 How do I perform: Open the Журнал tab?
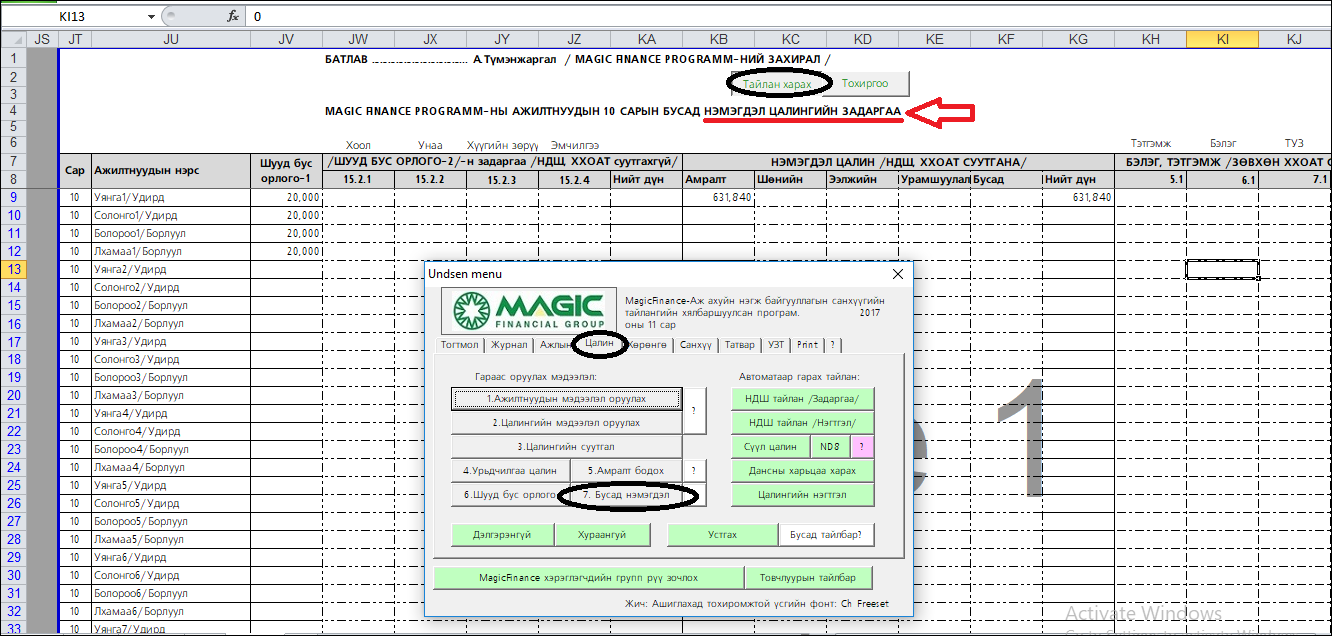tap(509, 344)
